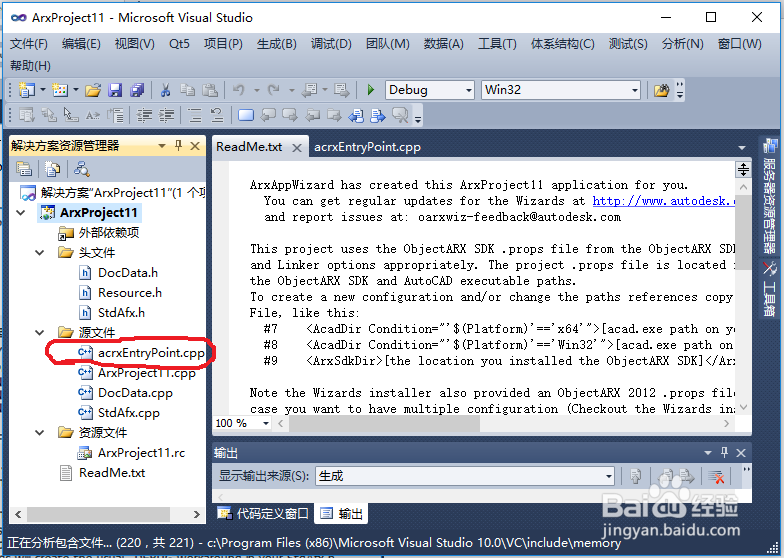The image size is (784, 558).
Task: Open the New Project dropdown arrow
Action: (x=42, y=90)
